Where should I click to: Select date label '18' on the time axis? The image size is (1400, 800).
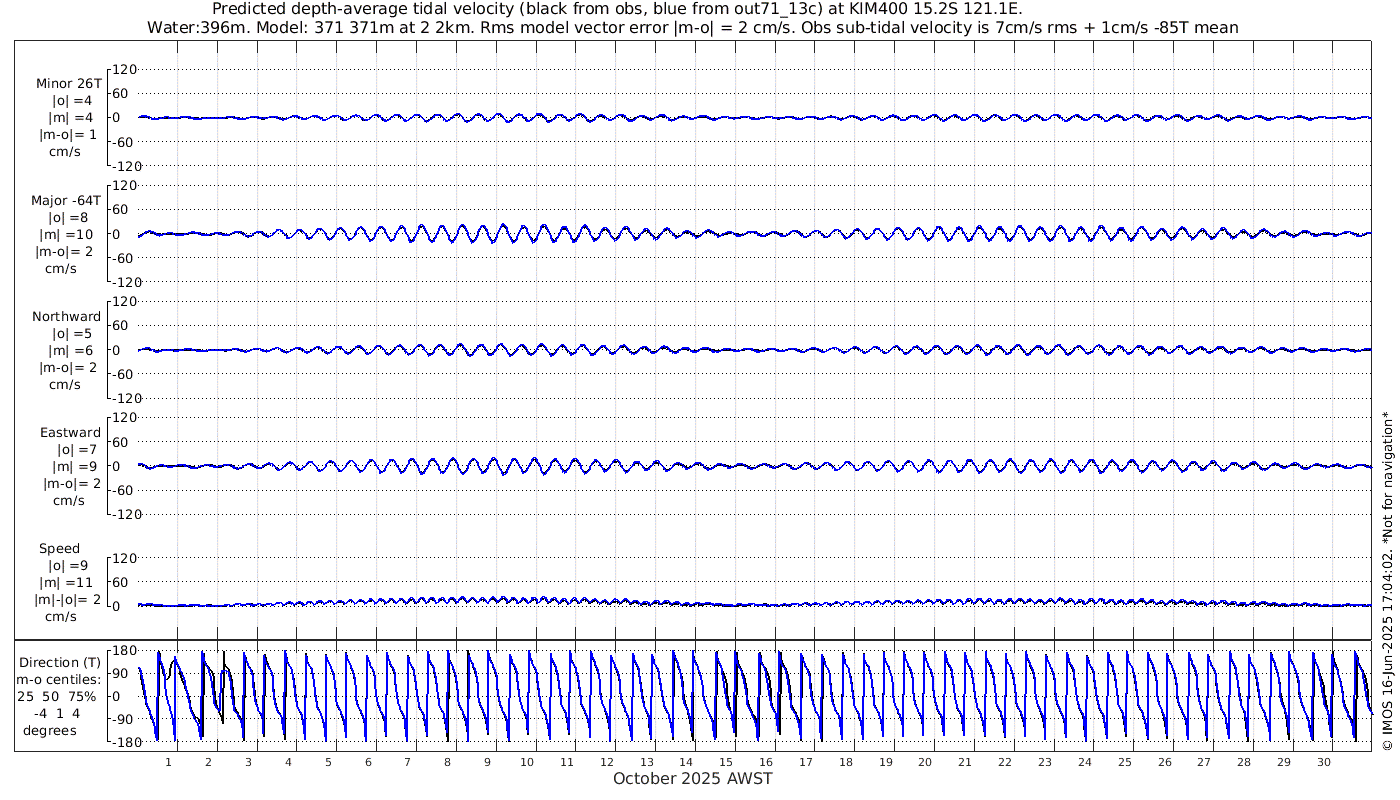coord(846,762)
